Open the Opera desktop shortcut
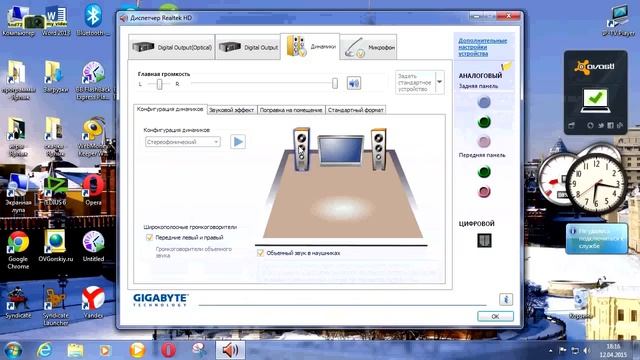 click(x=93, y=190)
